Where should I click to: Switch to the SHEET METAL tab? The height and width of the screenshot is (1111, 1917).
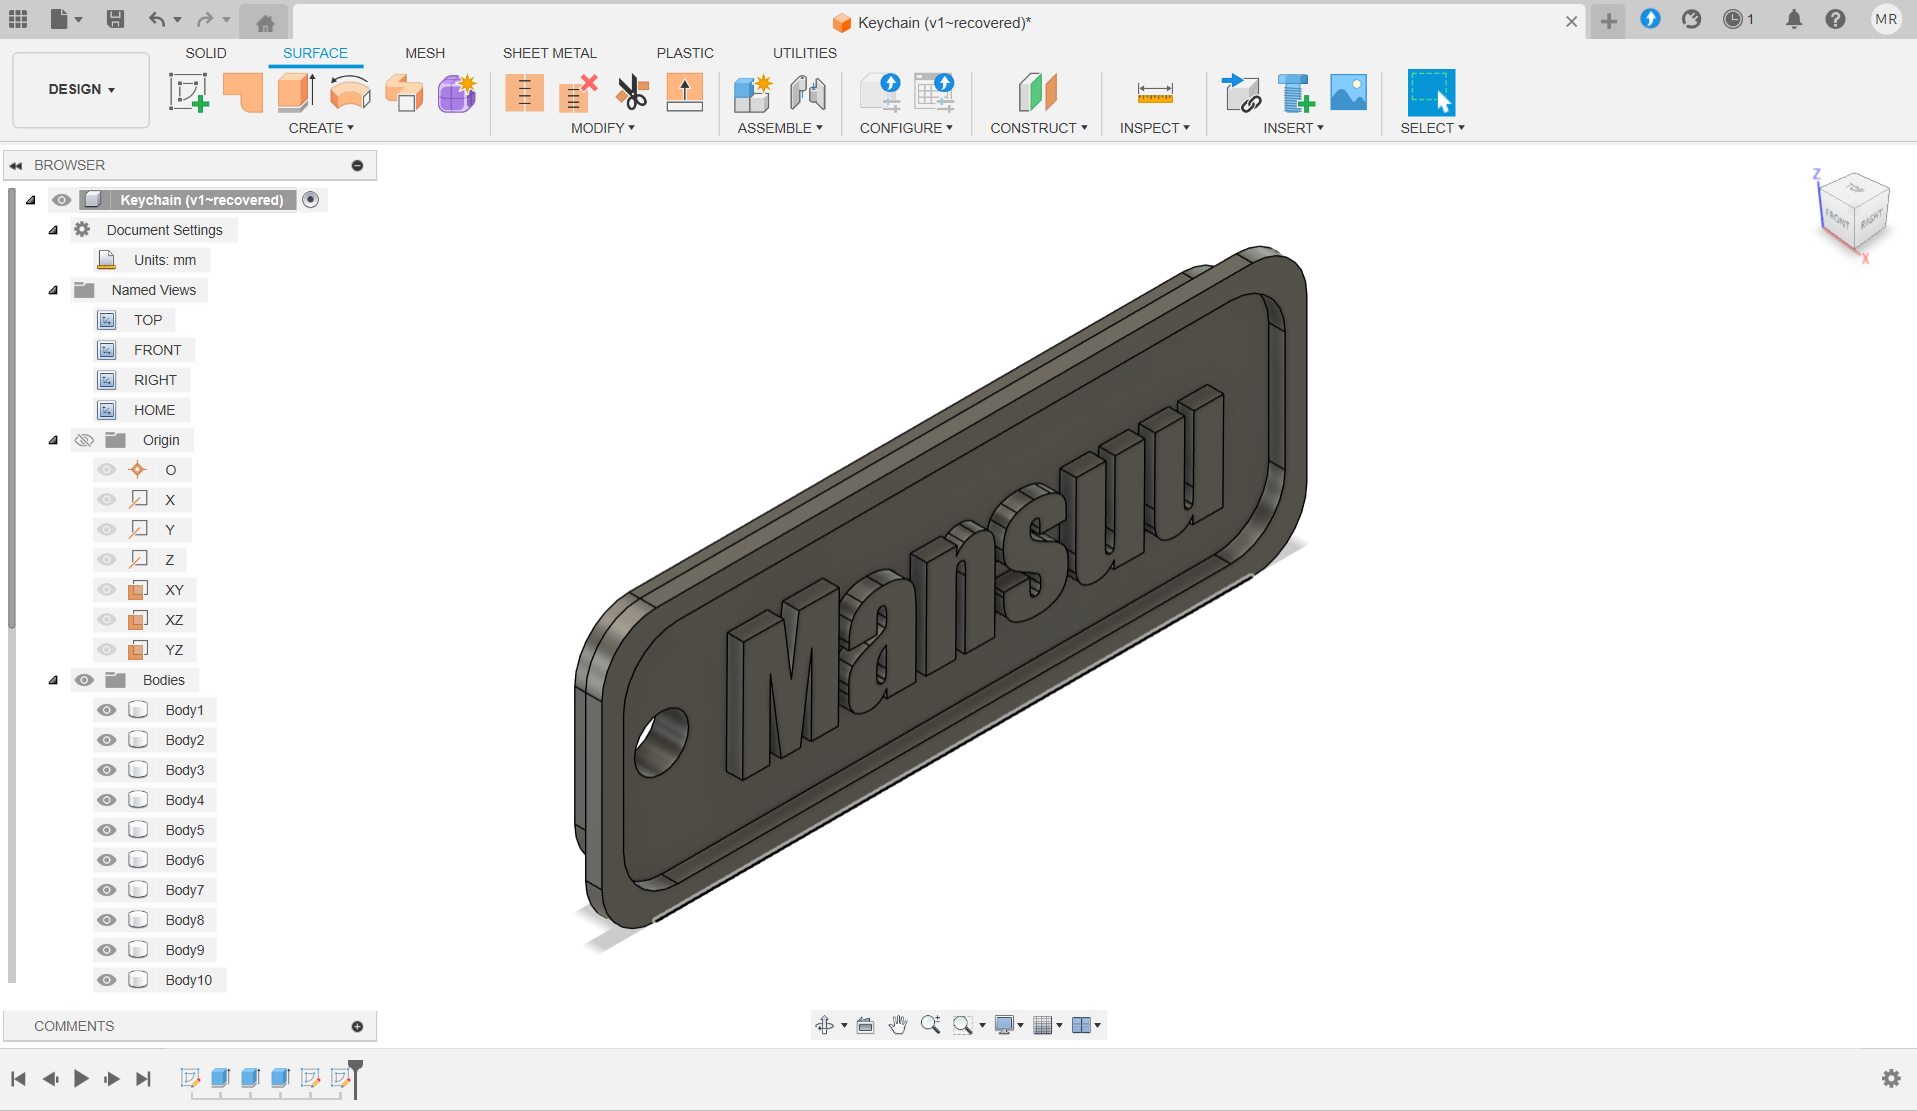tap(550, 53)
